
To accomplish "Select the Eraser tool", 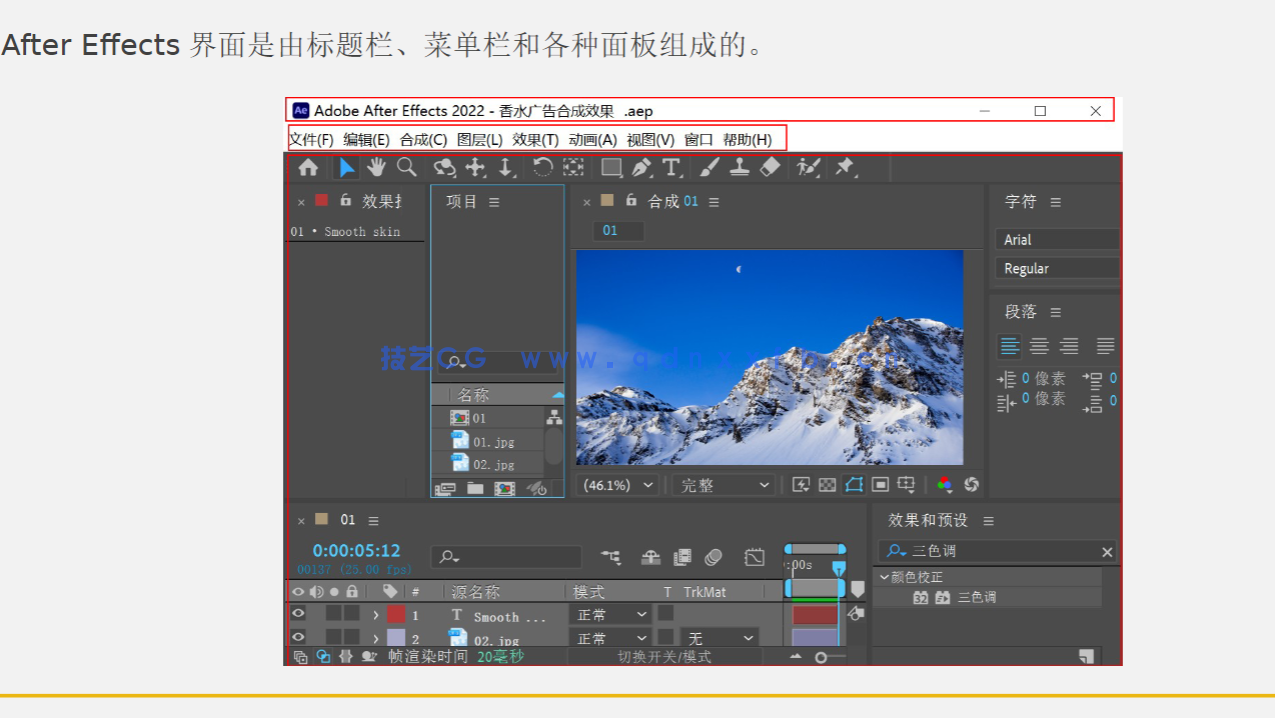I will 769,167.
